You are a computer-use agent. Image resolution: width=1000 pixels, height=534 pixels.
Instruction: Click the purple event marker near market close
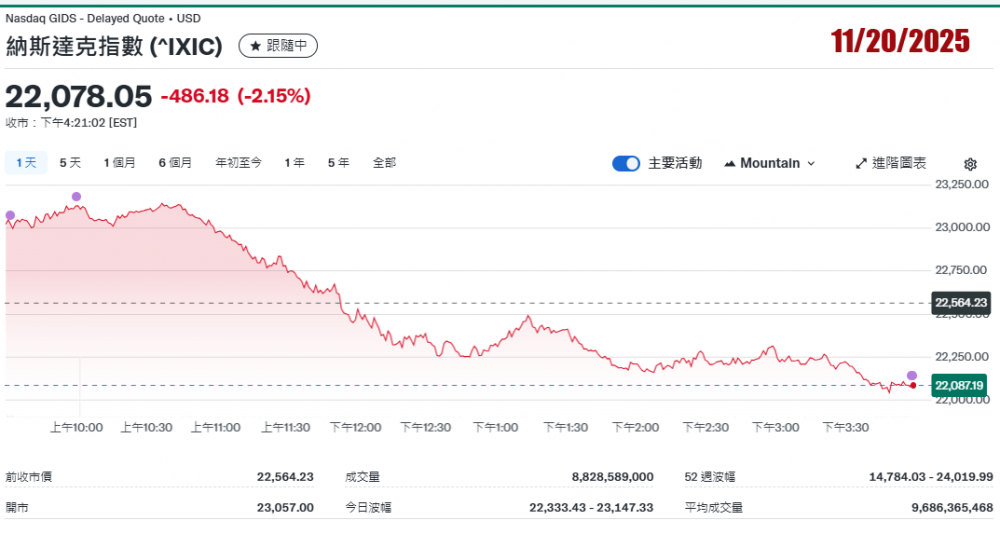click(912, 375)
